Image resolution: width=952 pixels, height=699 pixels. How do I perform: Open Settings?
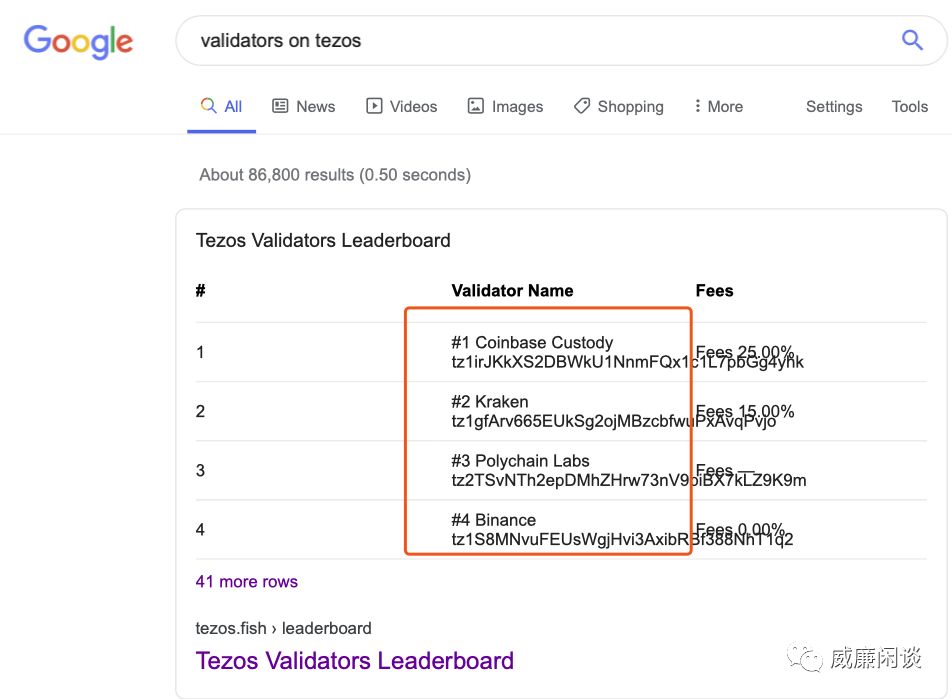coord(834,106)
